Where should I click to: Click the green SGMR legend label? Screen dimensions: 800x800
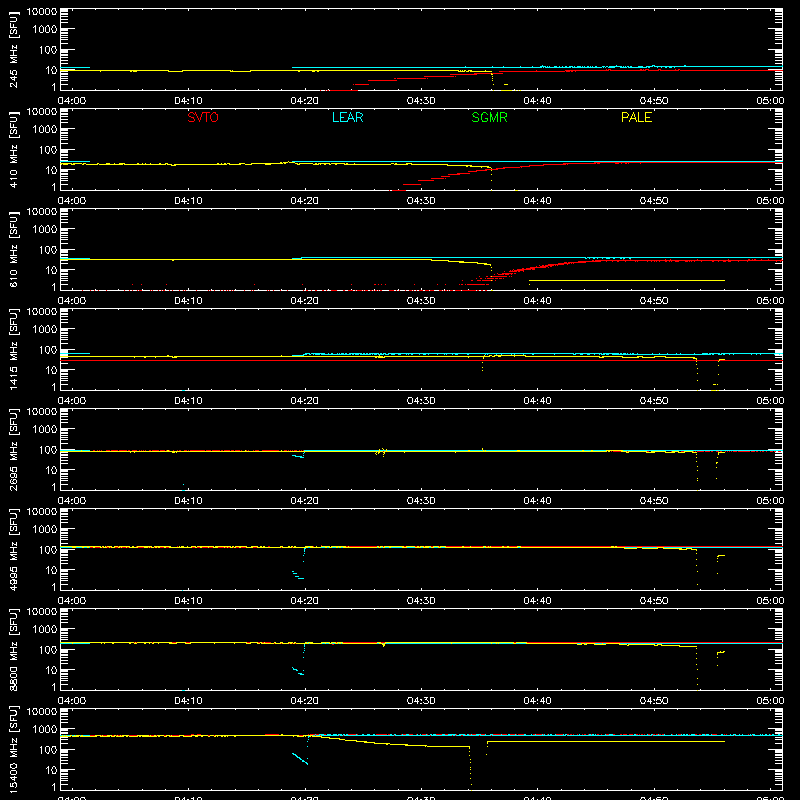(x=489, y=117)
